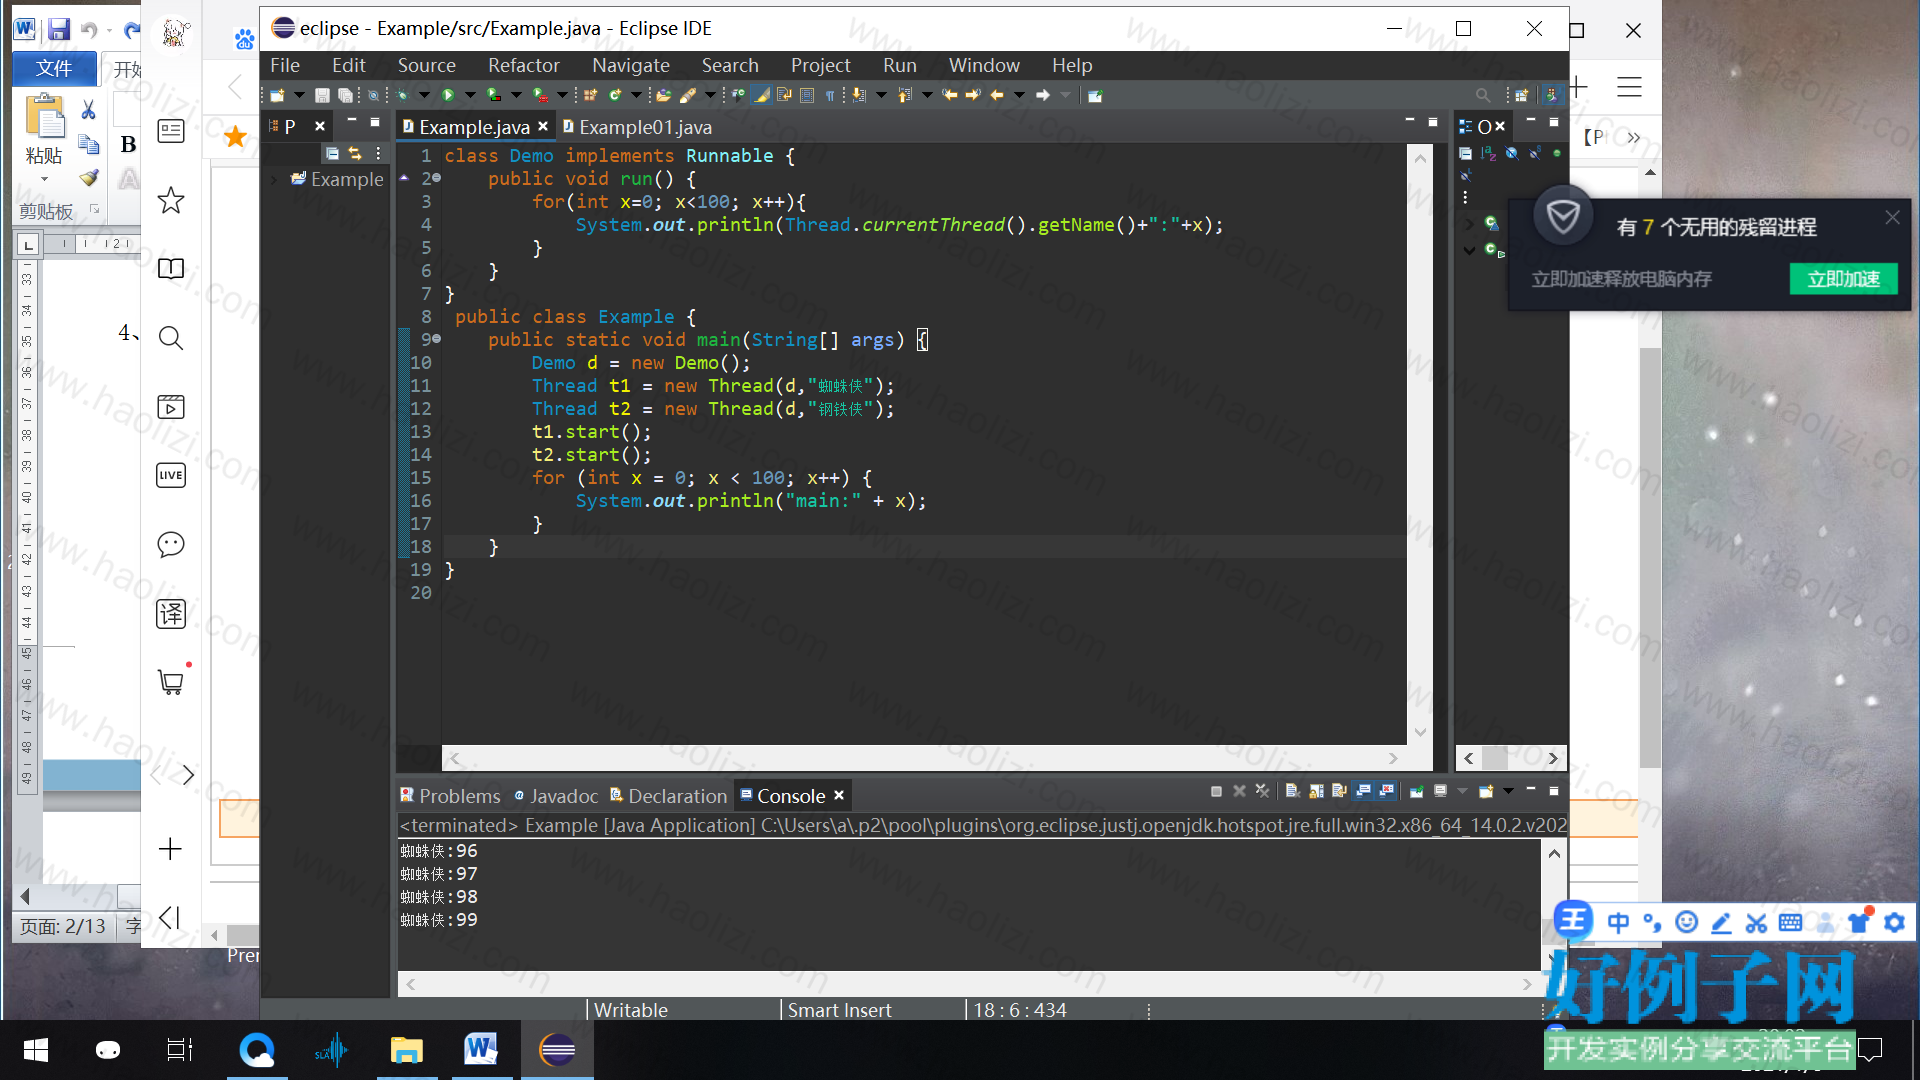The width and height of the screenshot is (1920, 1080).
Task: Dismiss the 残留进程 notification popup
Action: (x=1892, y=217)
